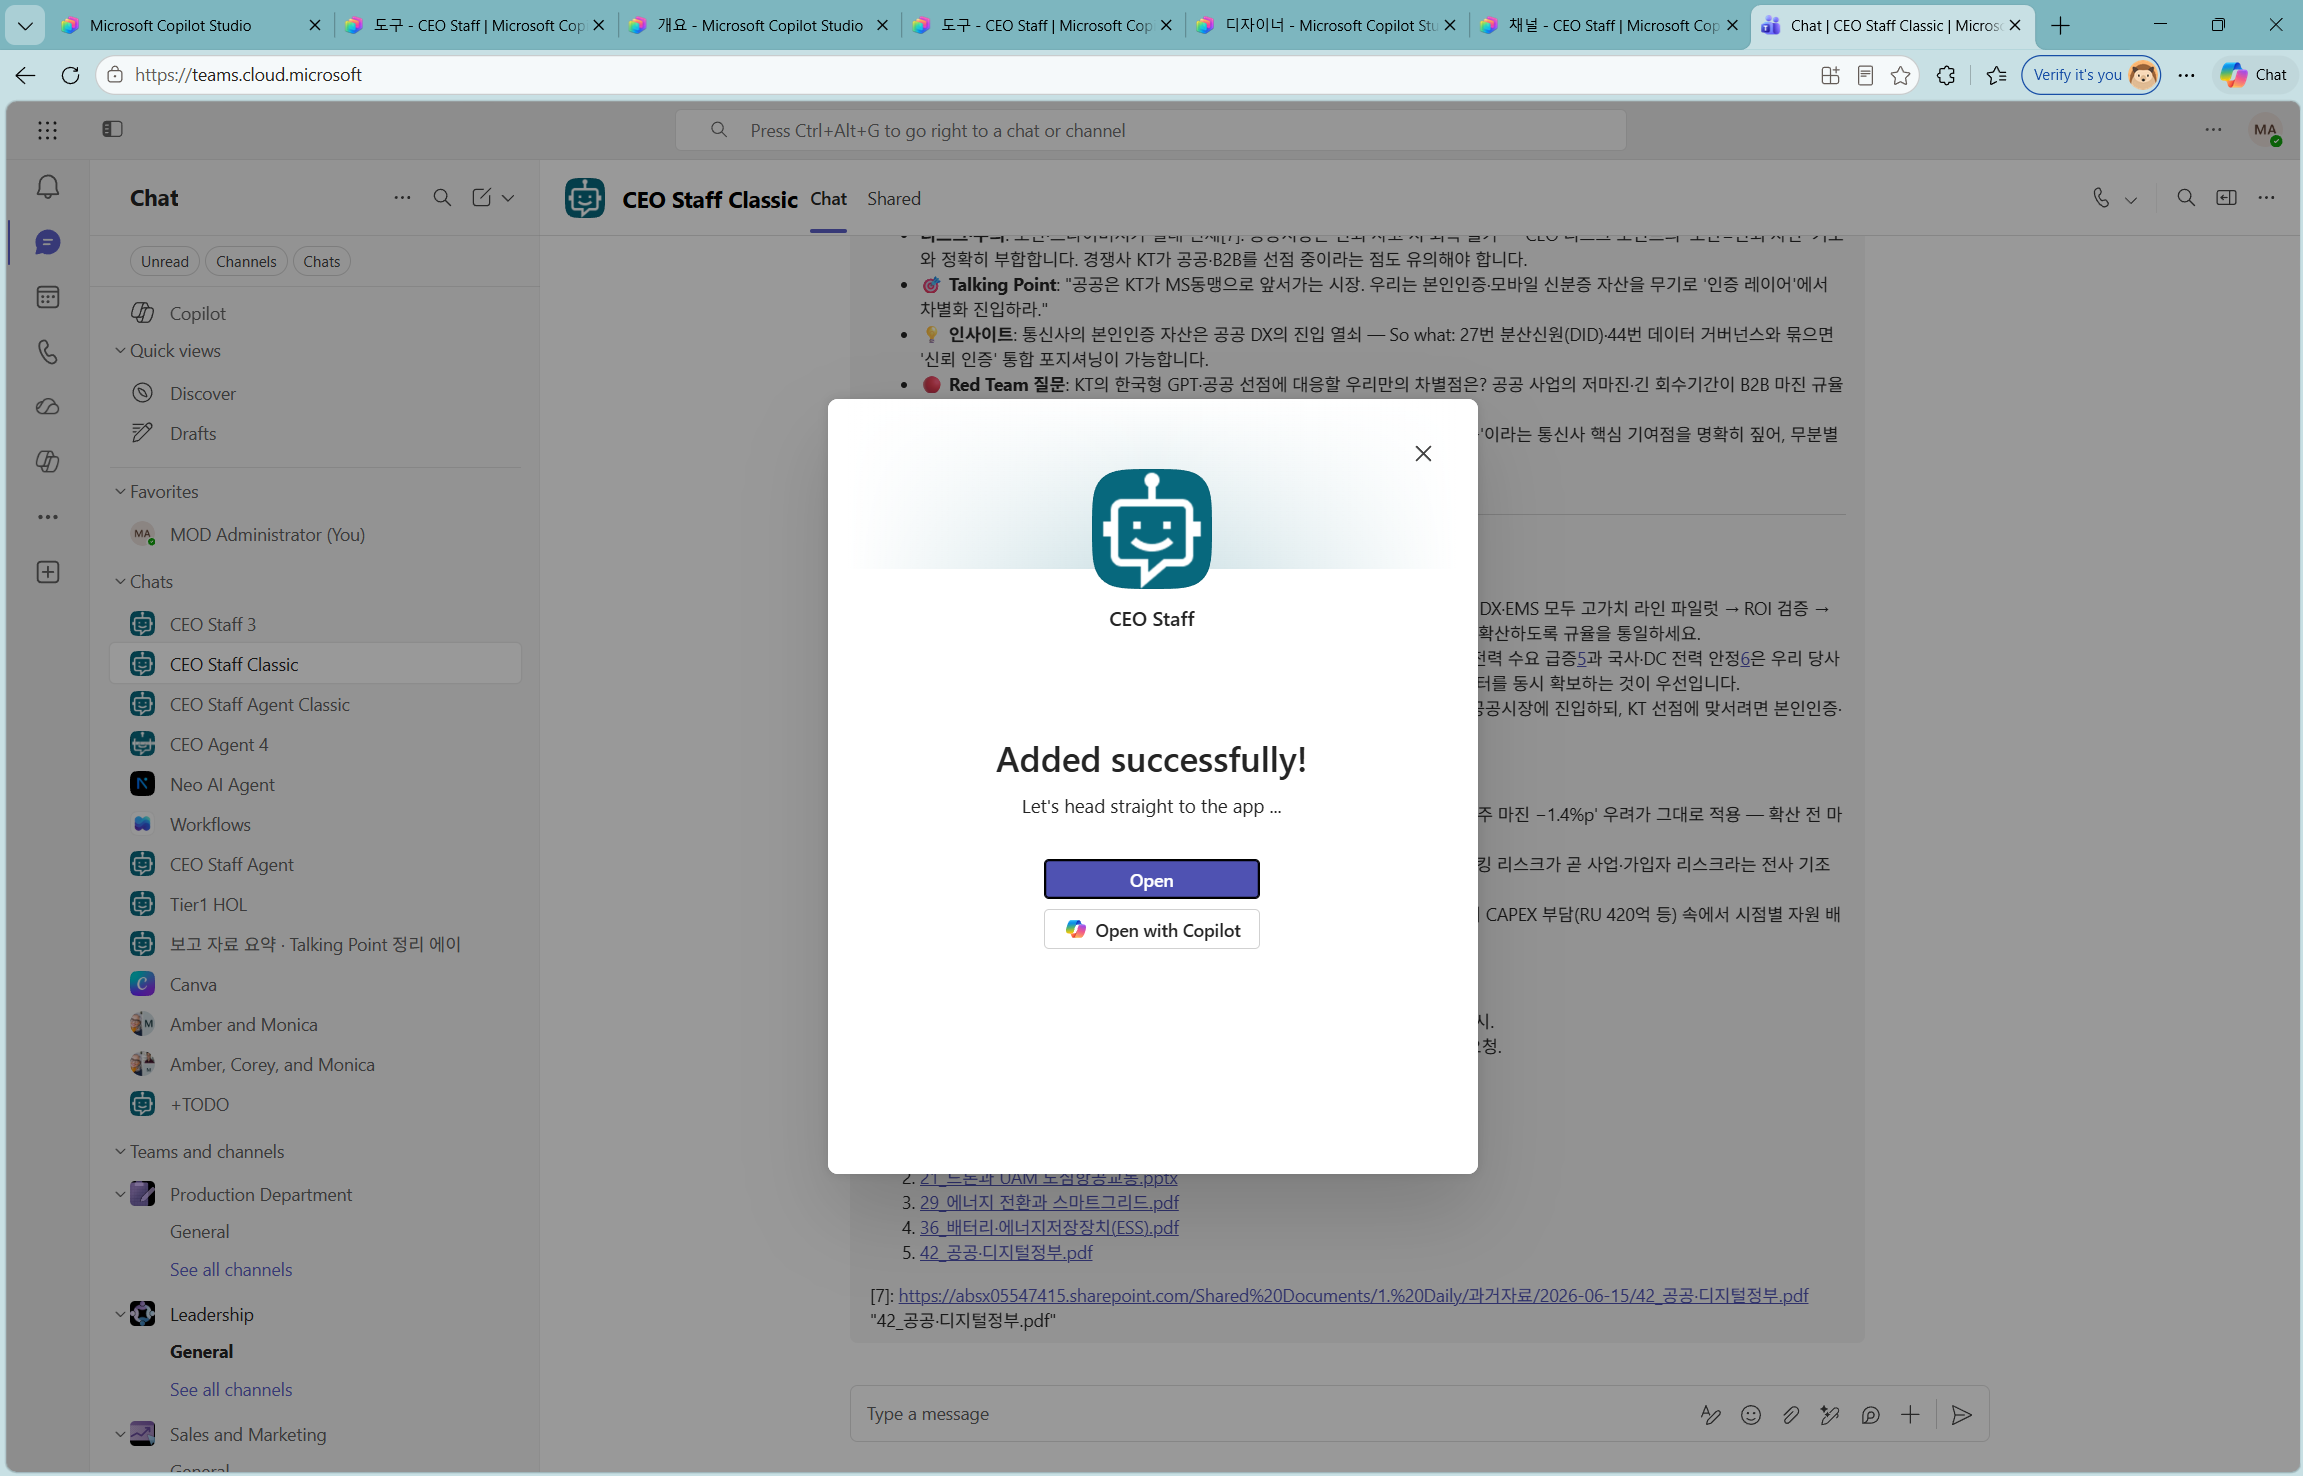Start a new chat with the compose icon

[481, 198]
